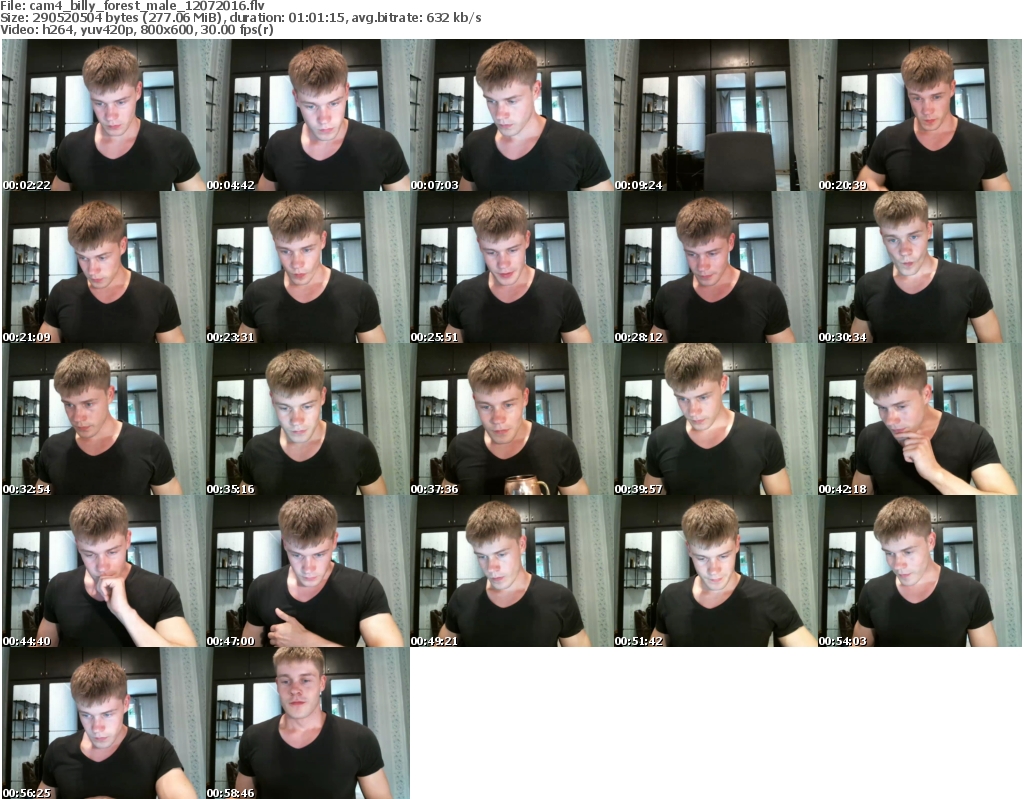Click the file size line 'Size: 290520504 bytes'
This screenshot has width=1024, height=799.
(x=241, y=18)
